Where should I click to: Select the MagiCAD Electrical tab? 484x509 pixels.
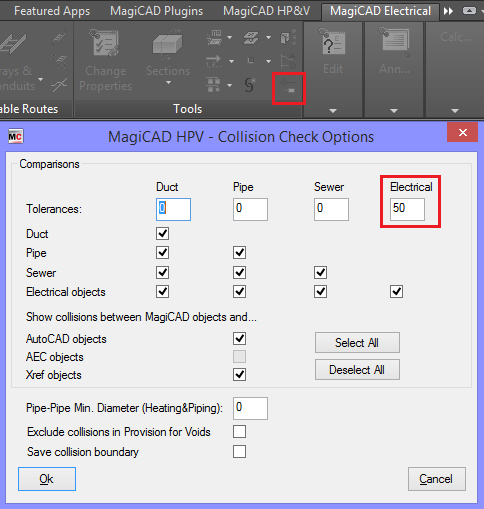[380, 11]
